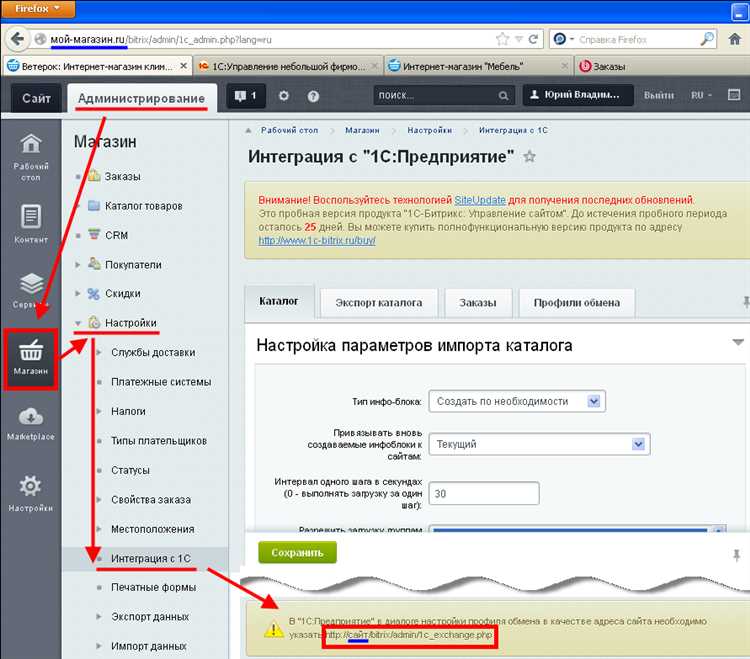Click the Firefox home icon
The image size is (750, 659).
pos(735,39)
